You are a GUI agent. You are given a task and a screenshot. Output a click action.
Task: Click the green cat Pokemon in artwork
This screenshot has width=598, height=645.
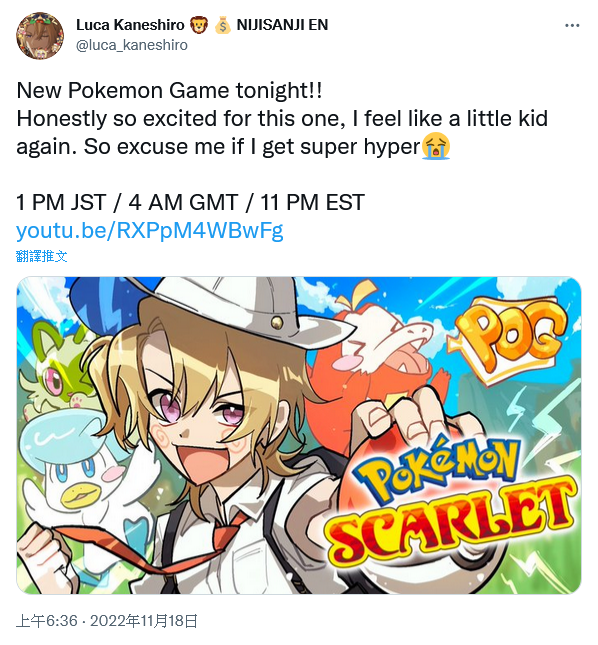[x=62, y=366]
